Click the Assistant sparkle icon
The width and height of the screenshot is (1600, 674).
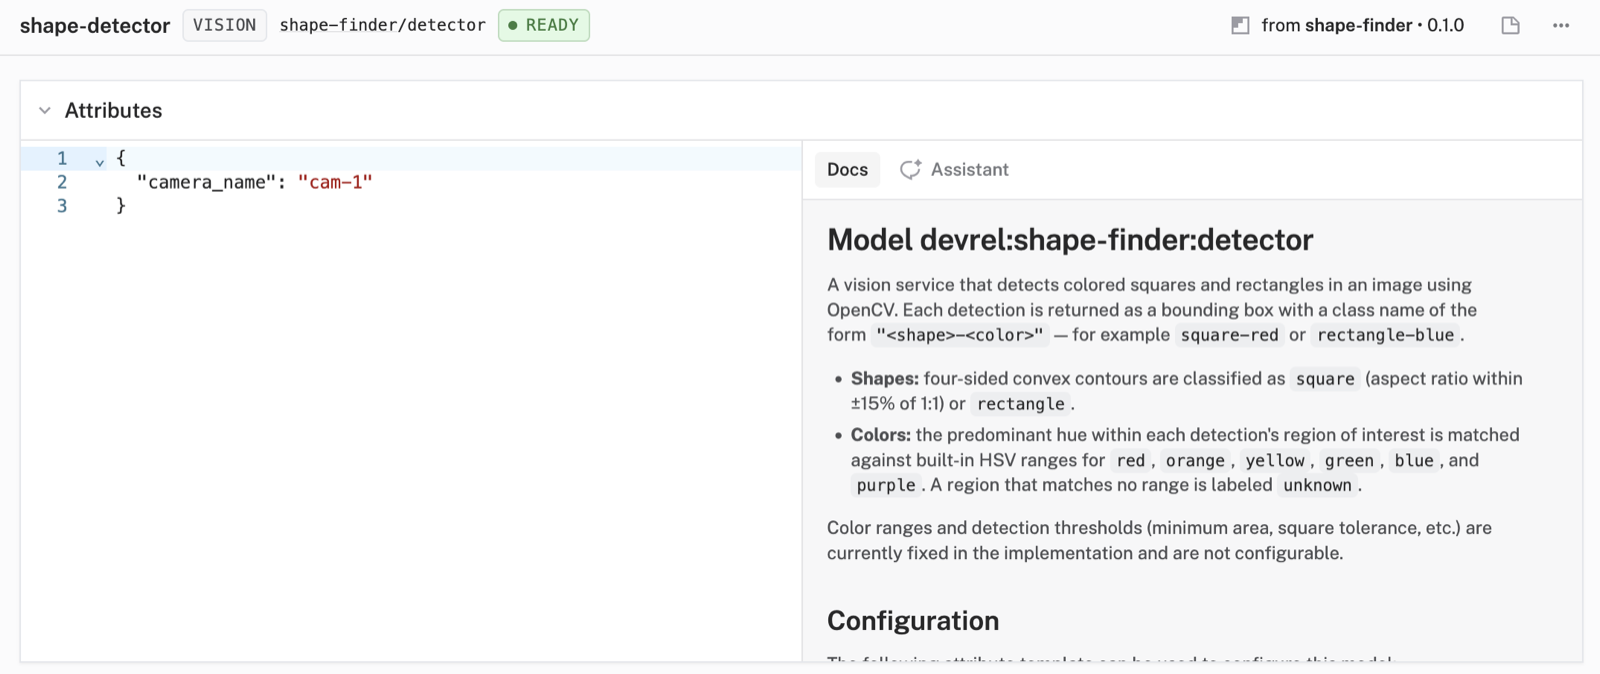[x=910, y=170]
